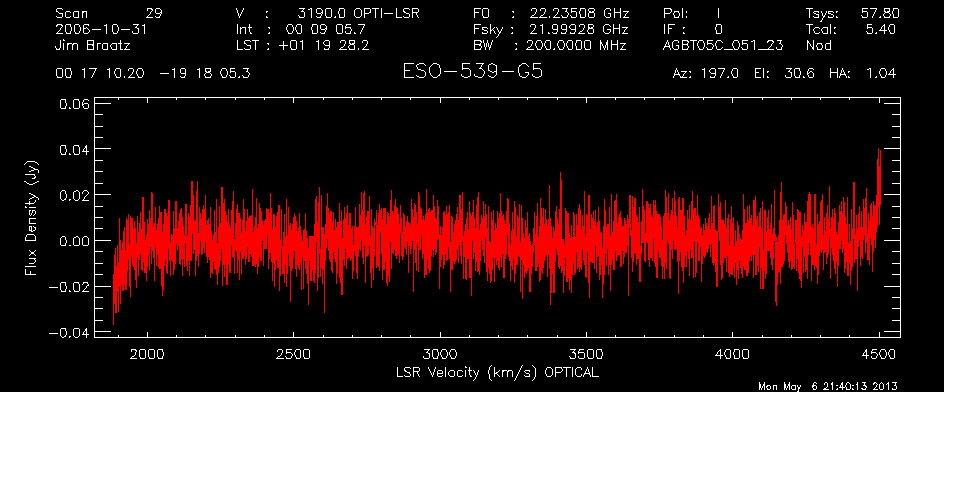Select the -0.04 y-axis tick label
This screenshot has height=490, width=962.
click(69, 333)
